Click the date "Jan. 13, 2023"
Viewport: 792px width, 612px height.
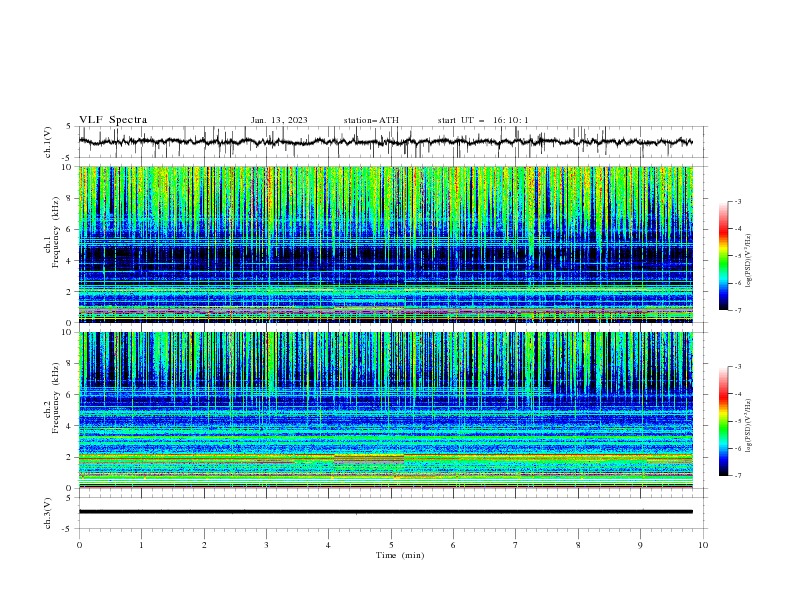point(279,120)
